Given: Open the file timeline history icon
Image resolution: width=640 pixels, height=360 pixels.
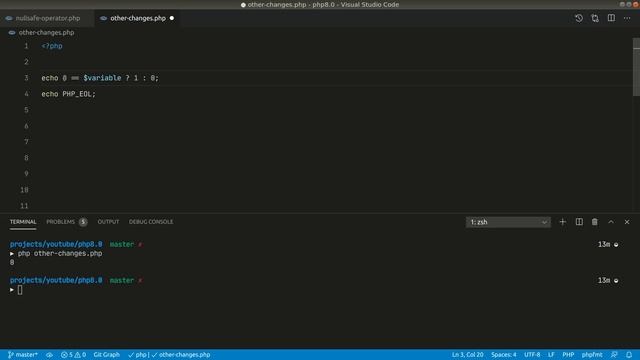Looking at the screenshot, I should click(579, 18).
